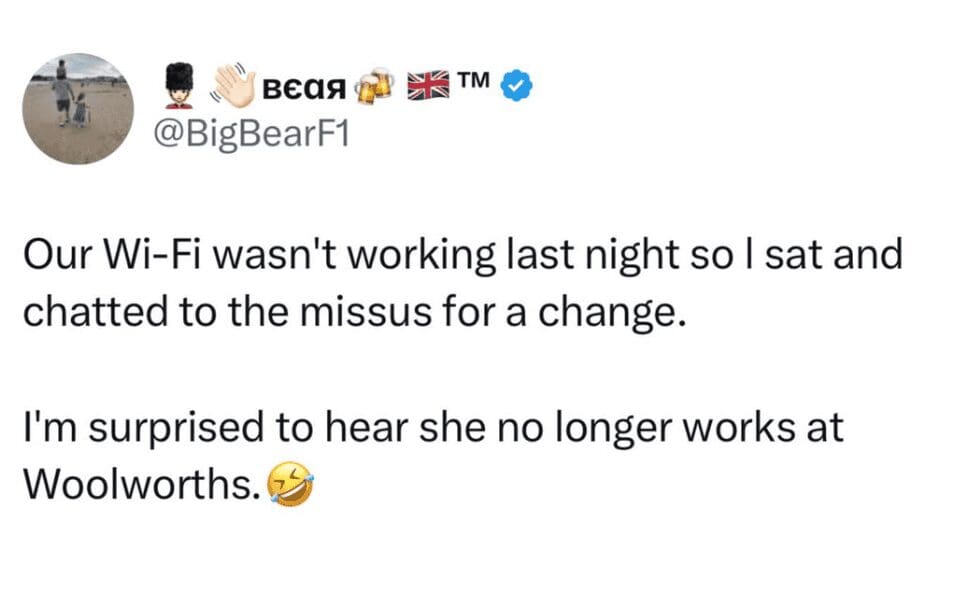966x598 pixels.
Task: Click the word "Wi-Fi" in the tweet
Action: pos(171,256)
